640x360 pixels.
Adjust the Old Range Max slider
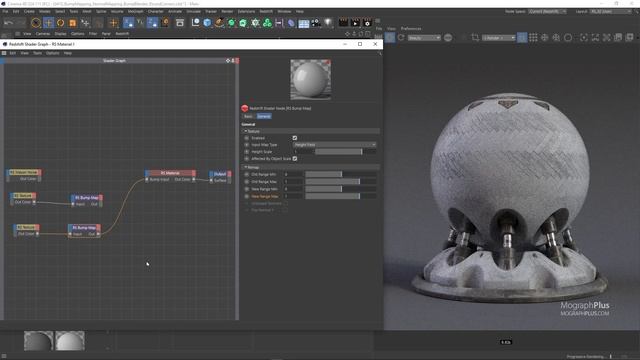coord(341,182)
